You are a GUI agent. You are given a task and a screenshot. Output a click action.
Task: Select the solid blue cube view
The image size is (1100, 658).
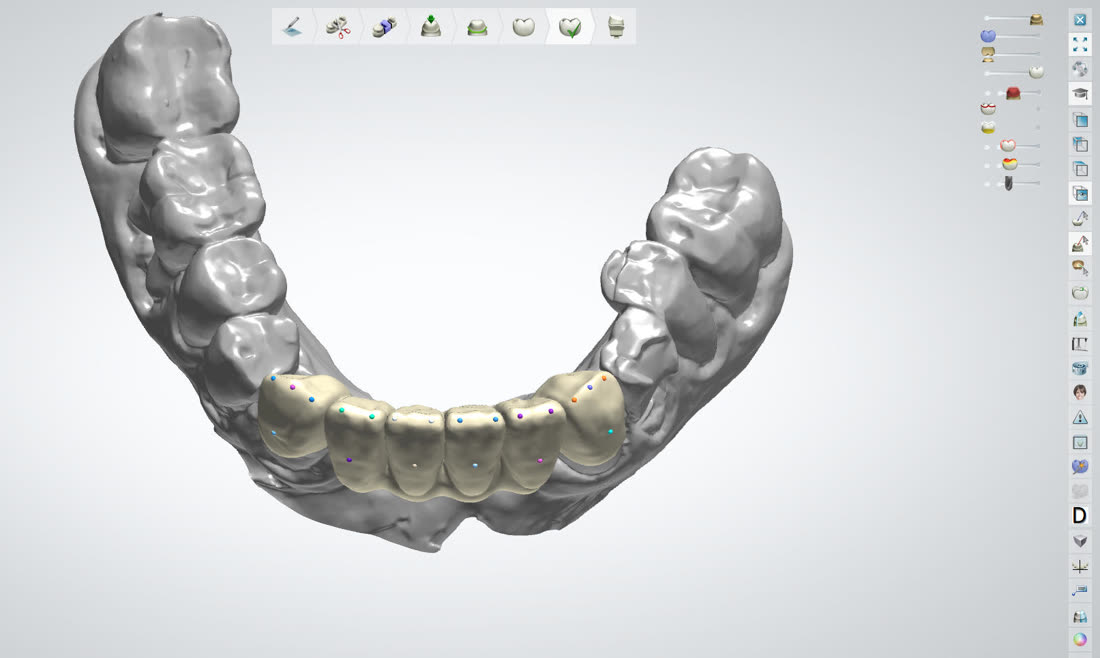1080,120
